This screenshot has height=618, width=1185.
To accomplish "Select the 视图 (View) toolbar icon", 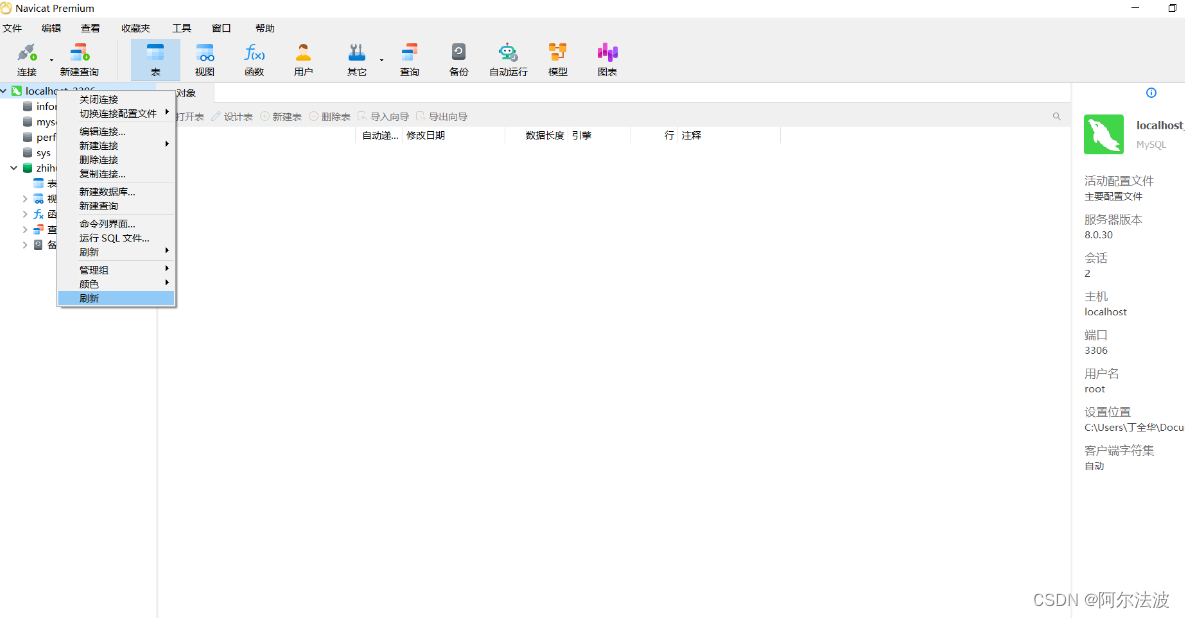I will click(205, 53).
